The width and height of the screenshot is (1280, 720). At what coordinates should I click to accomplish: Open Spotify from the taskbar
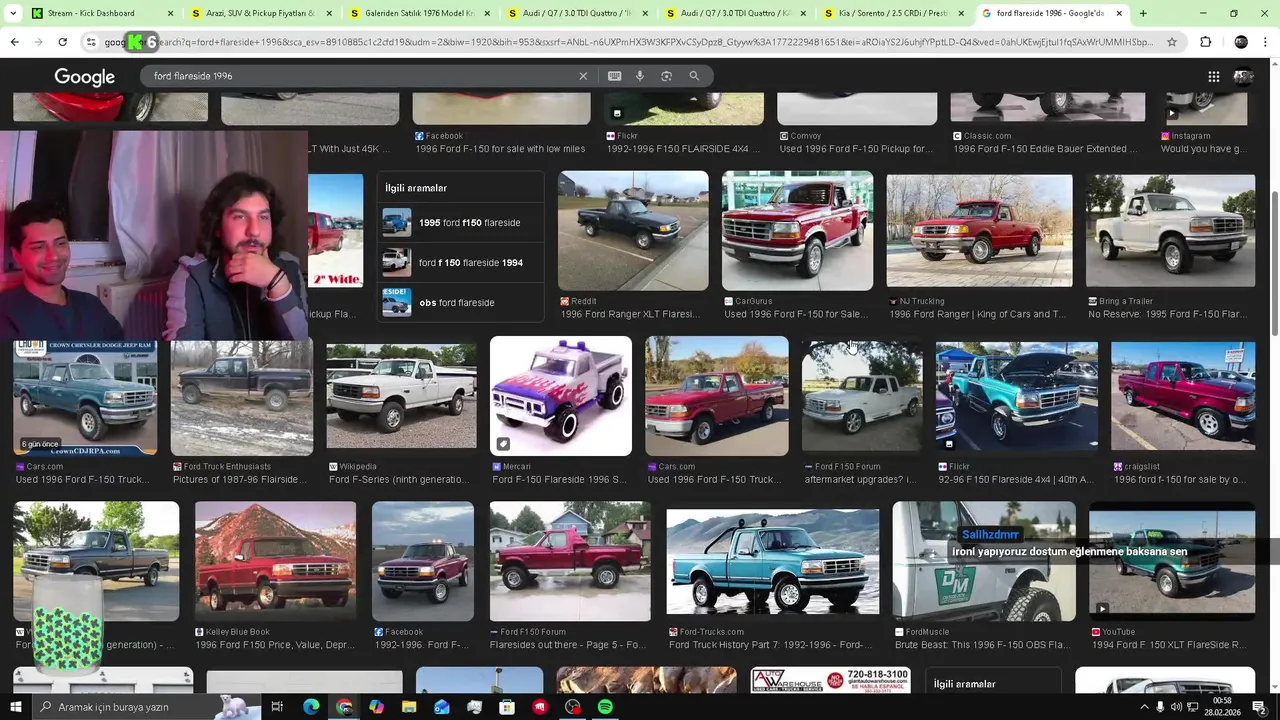coord(605,707)
